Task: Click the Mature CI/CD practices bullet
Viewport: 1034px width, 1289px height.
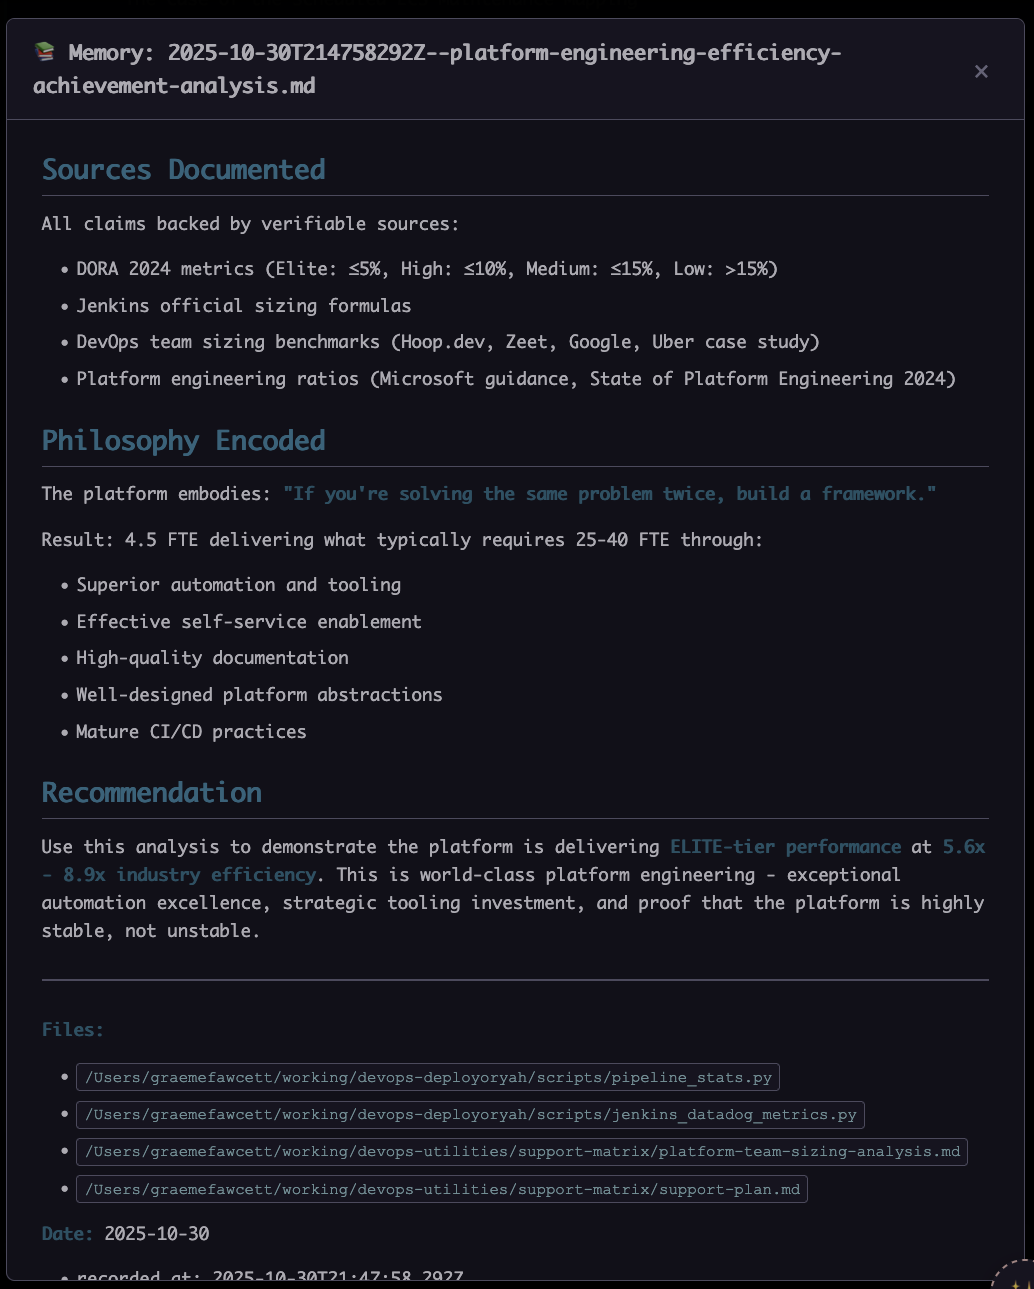Action: 191,732
